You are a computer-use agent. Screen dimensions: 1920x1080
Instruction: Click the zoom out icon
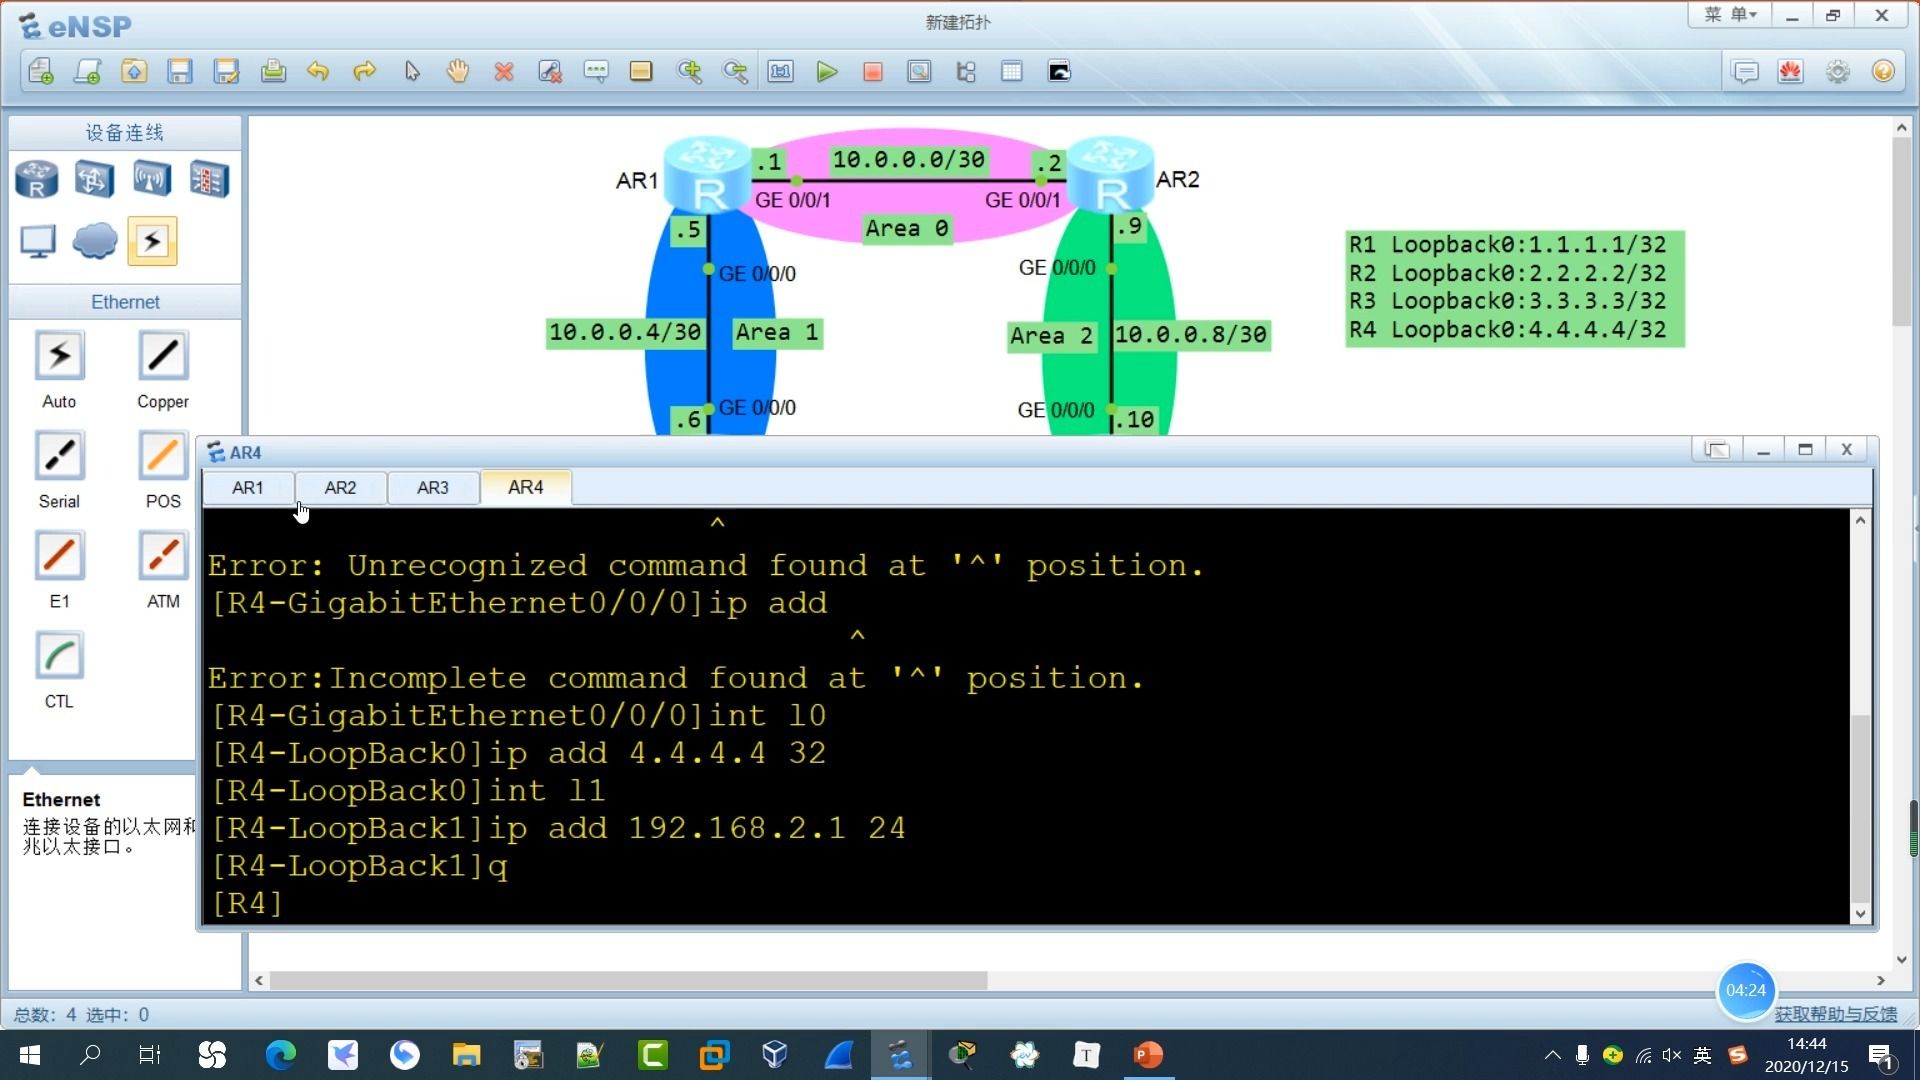coord(735,72)
